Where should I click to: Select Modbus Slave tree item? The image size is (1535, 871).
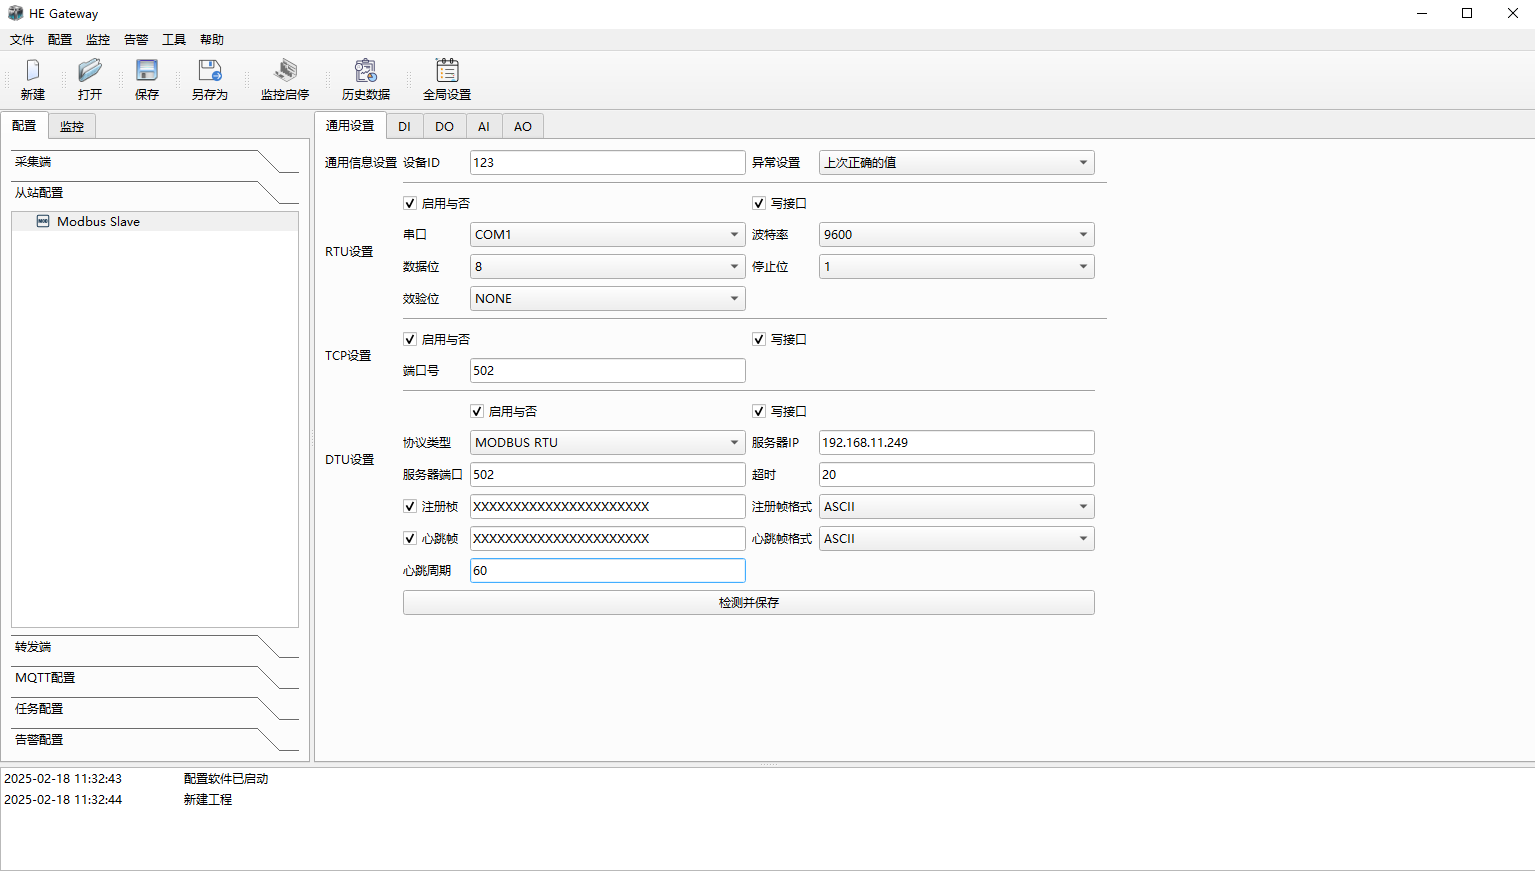[155, 221]
